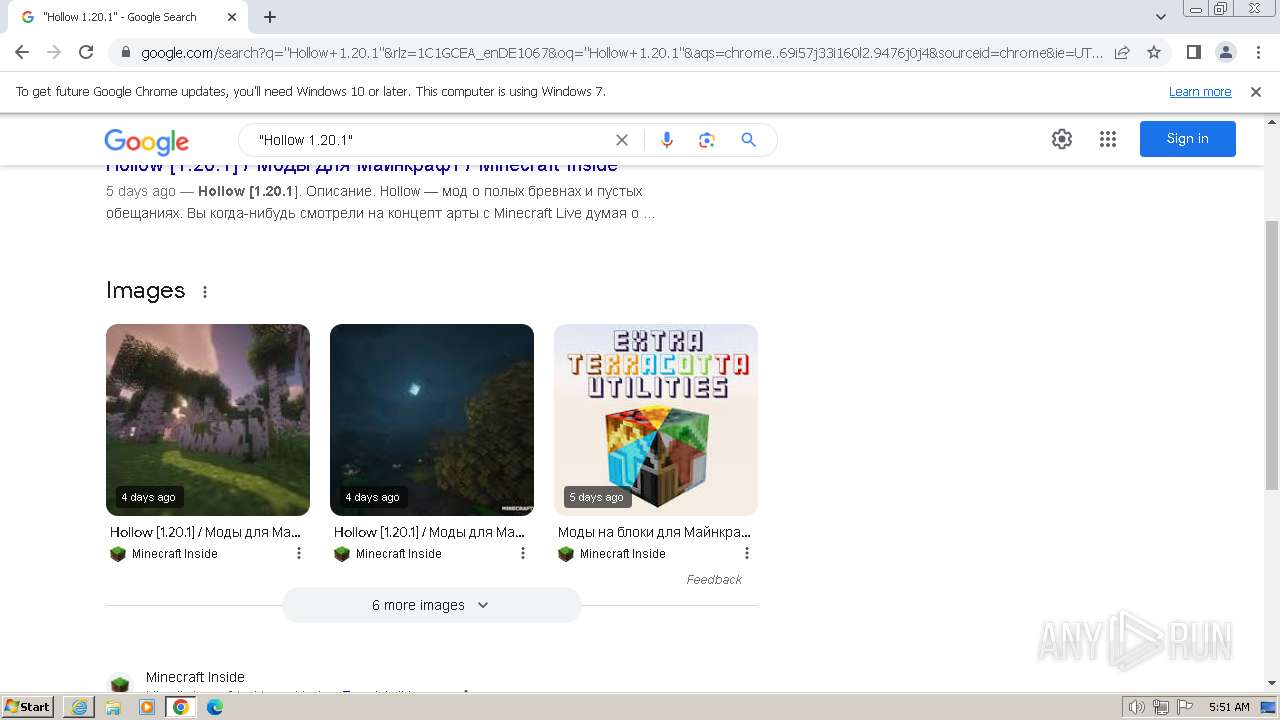This screenshot has height=720, width=1280.
Task: Bookmark this tab with star icon
Action: pos(1154,53)
